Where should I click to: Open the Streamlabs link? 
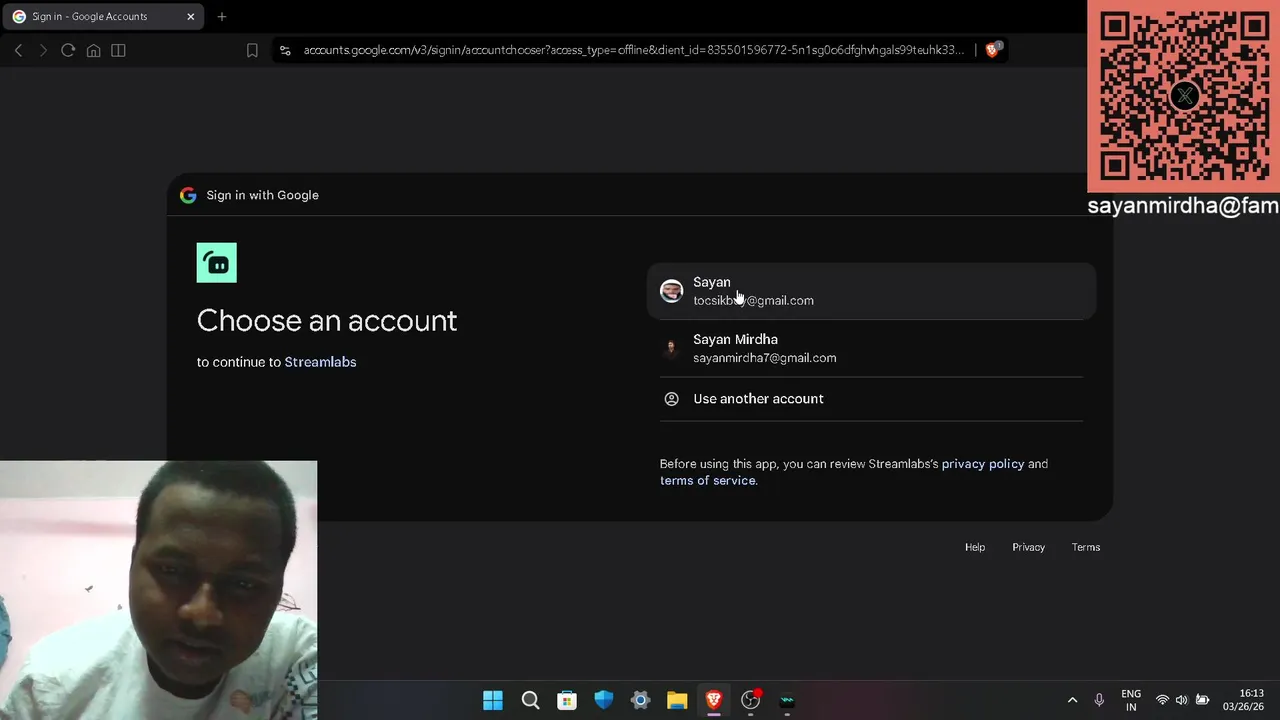point(320,362)
